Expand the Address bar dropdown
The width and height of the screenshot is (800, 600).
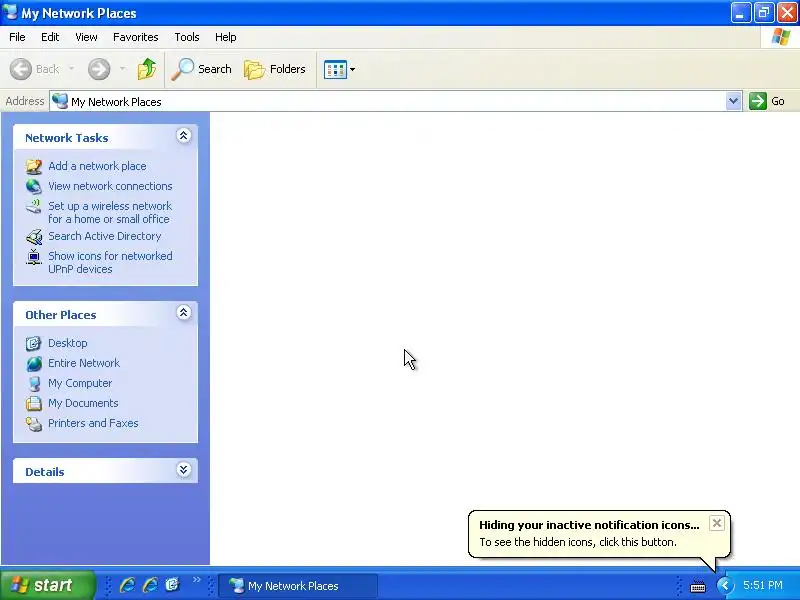point(733,101)
